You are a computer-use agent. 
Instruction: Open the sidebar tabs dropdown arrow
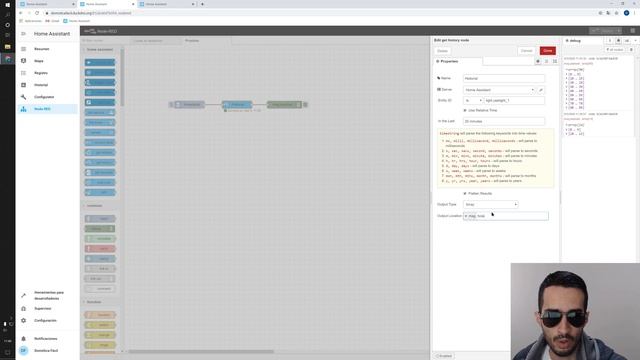click(x=635, y=41)
